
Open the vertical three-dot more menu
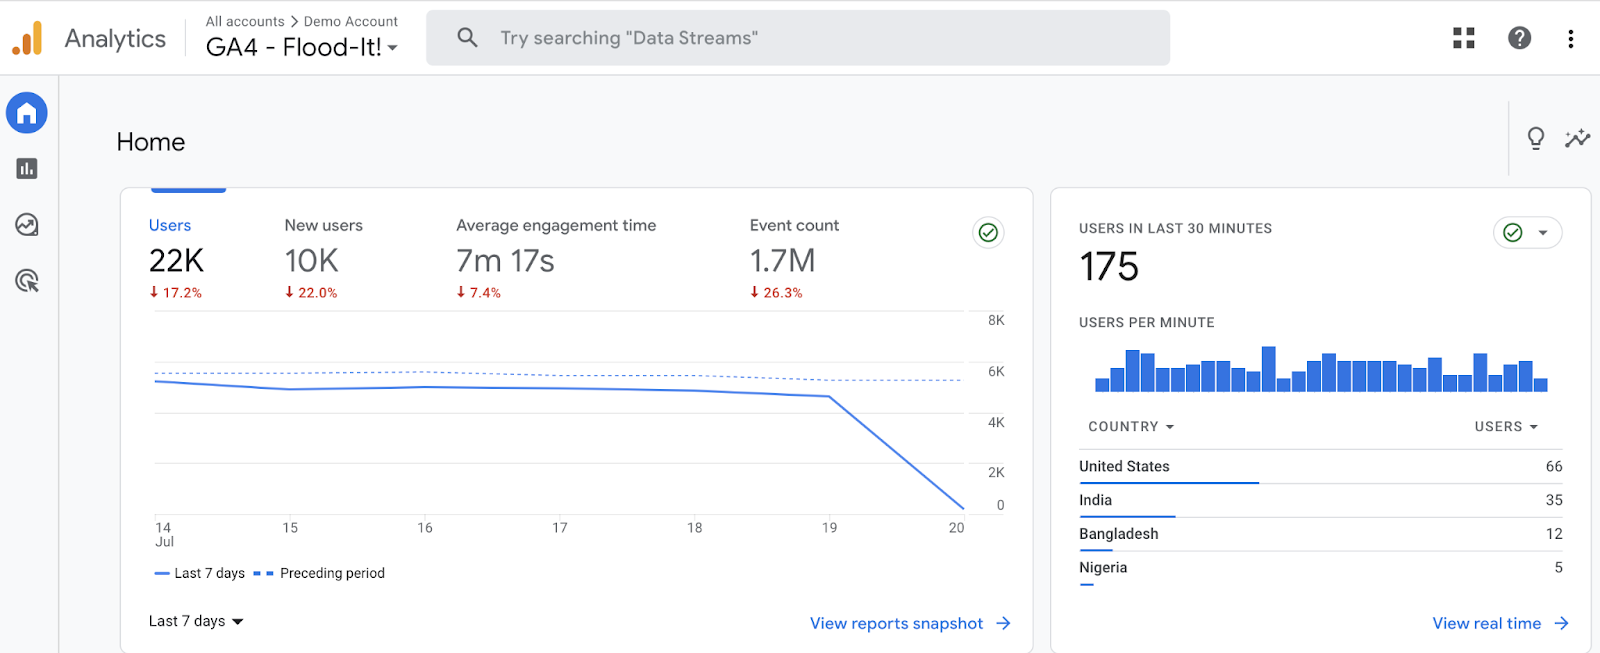pyautogui.click(x=1570, y=38)
